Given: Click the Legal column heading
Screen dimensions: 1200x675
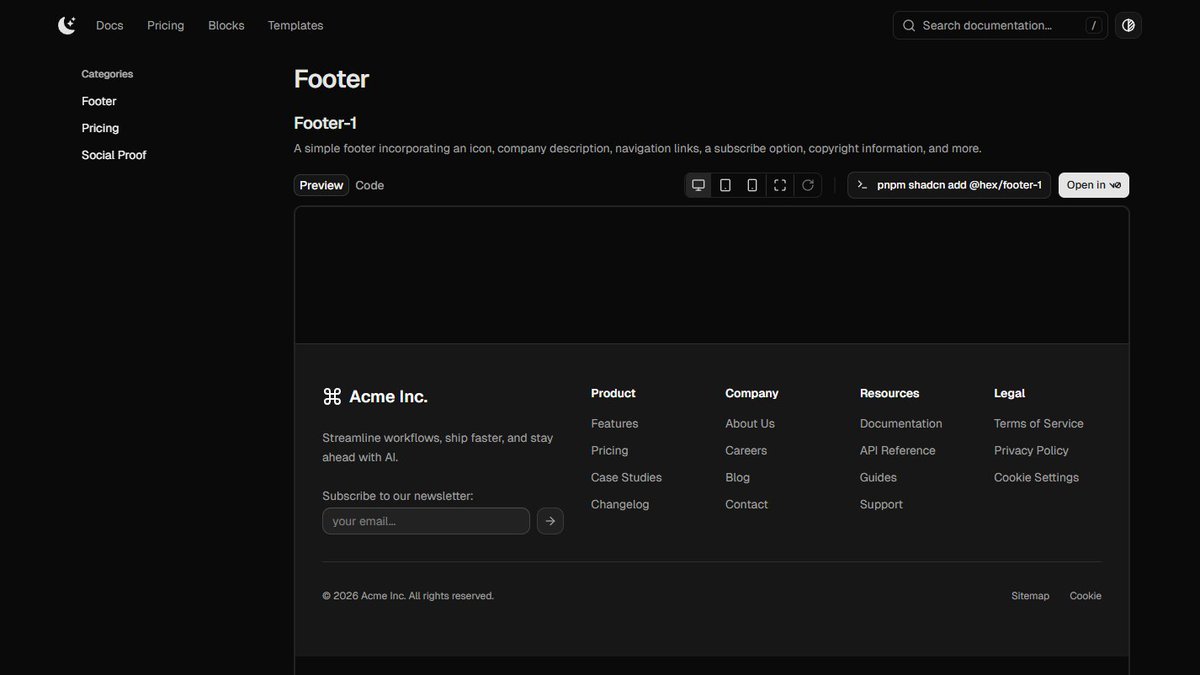Looking at the screenshot, I should coord(1009,394).
